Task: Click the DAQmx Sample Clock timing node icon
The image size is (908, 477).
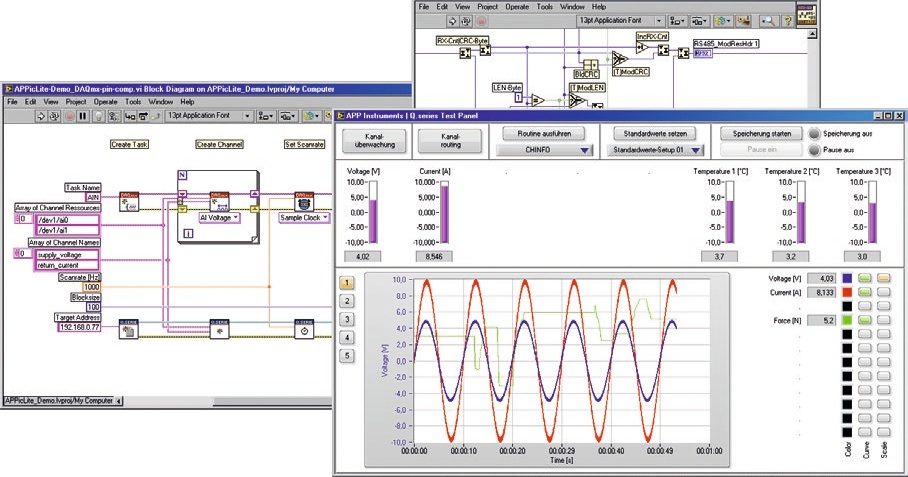Action: click(x=304, y=202)
